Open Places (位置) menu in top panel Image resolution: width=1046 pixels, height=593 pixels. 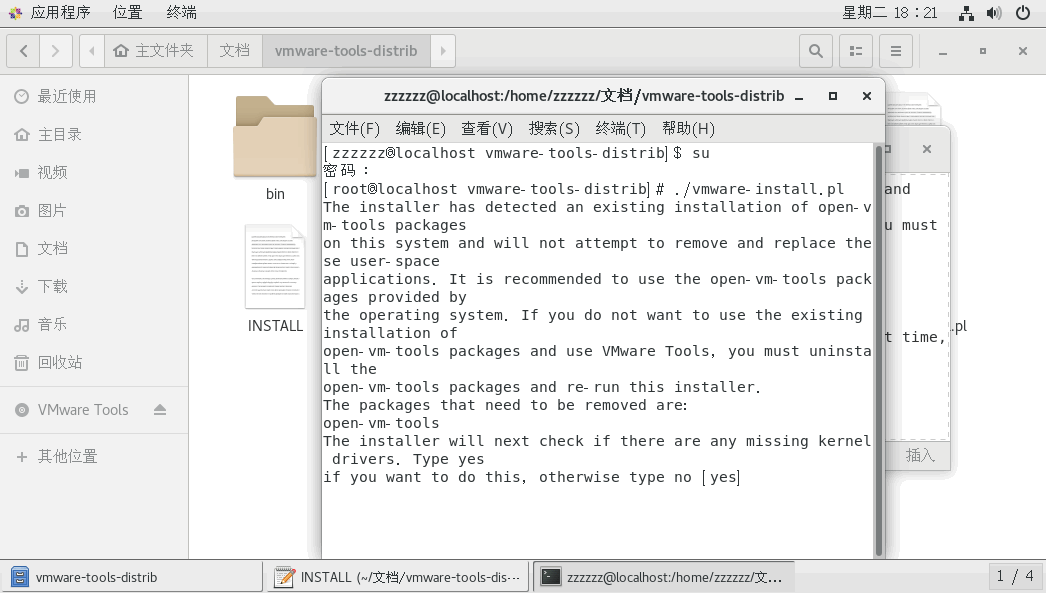click(127, 13)
